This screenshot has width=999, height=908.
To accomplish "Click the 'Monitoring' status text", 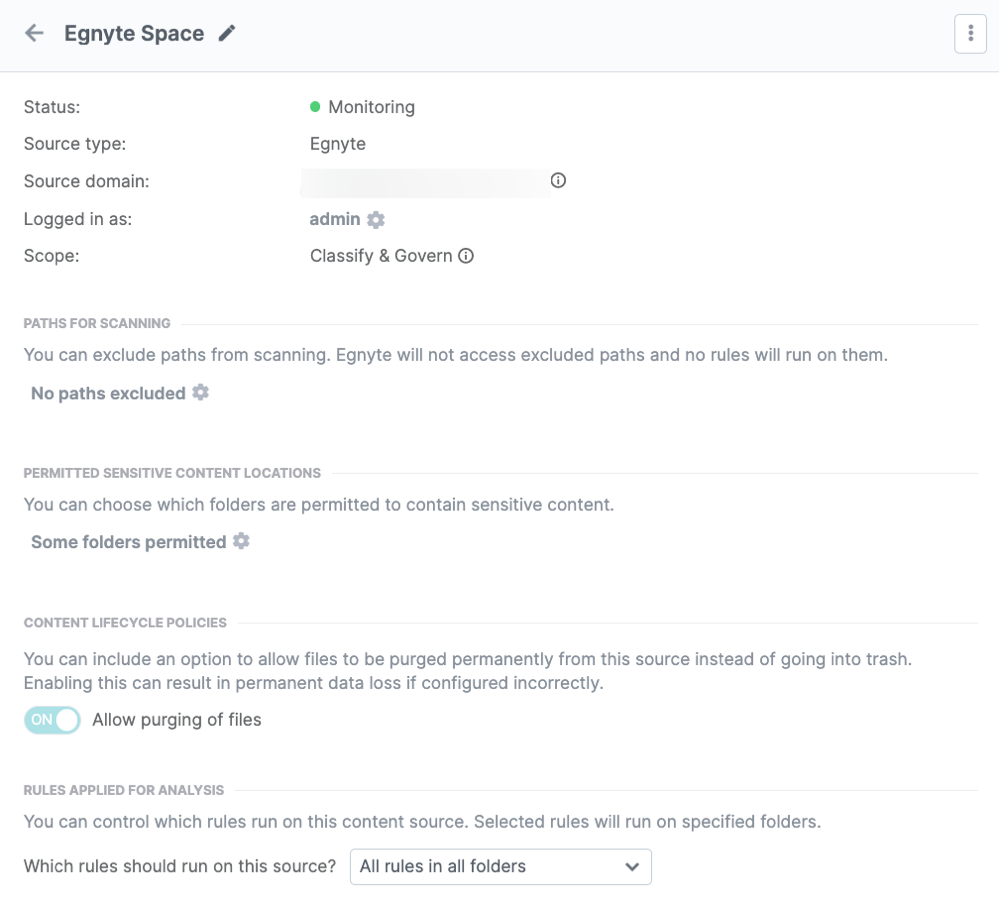I will coord(371,107).
